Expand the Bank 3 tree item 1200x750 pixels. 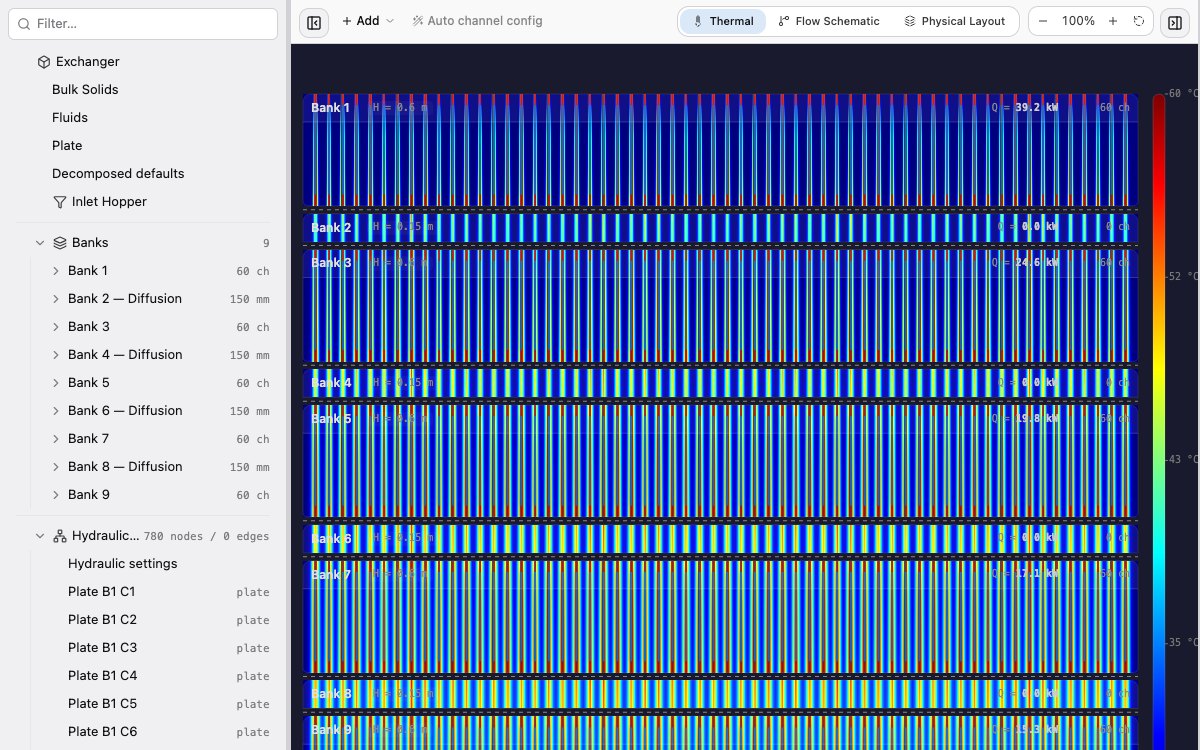pos(56,327)
